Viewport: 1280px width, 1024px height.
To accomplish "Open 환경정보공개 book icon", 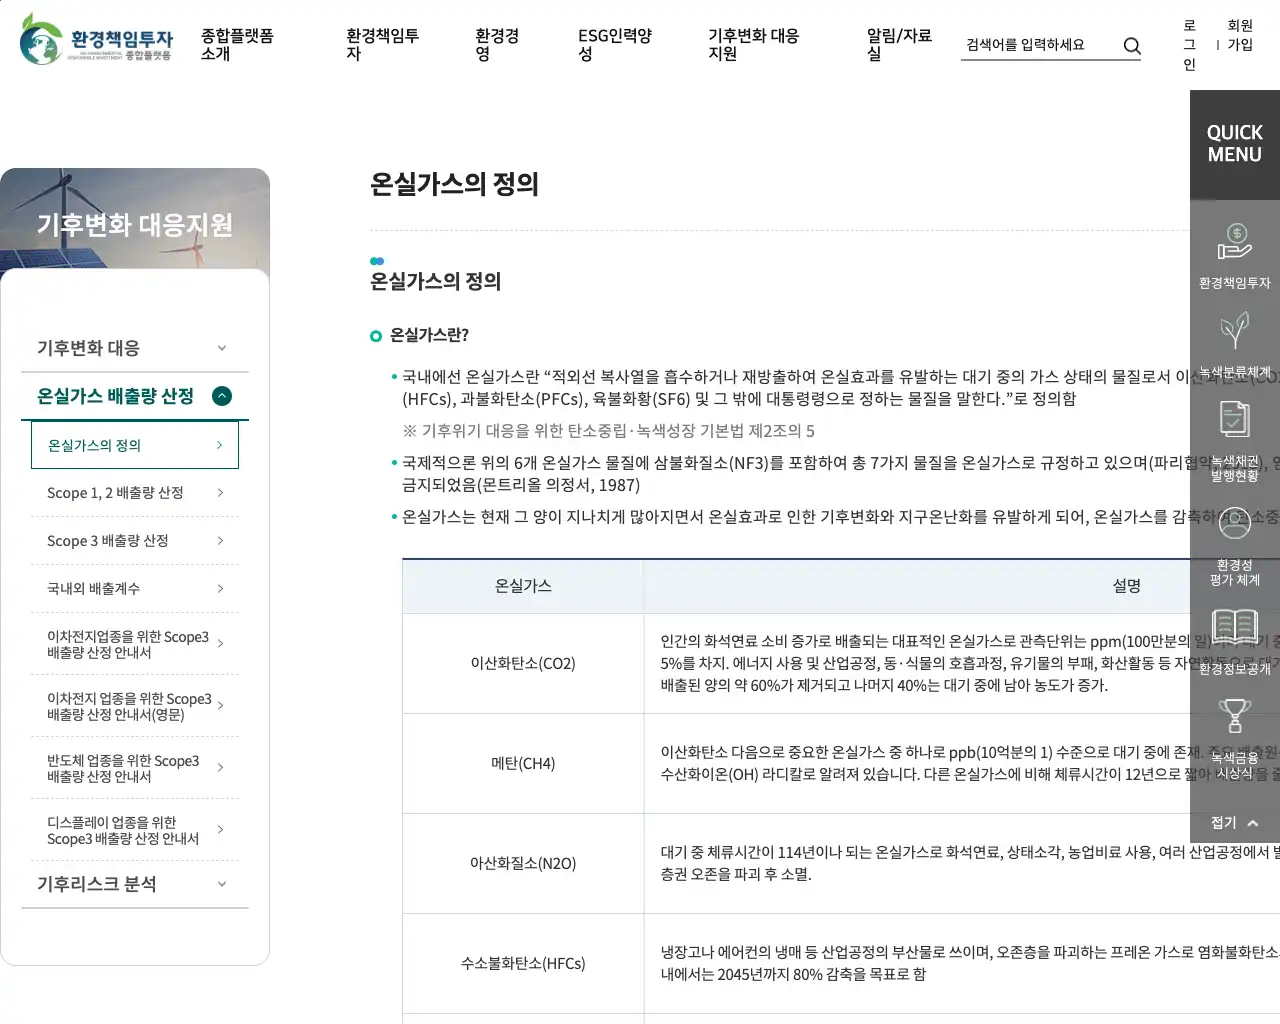I will tap(1234, 628).
